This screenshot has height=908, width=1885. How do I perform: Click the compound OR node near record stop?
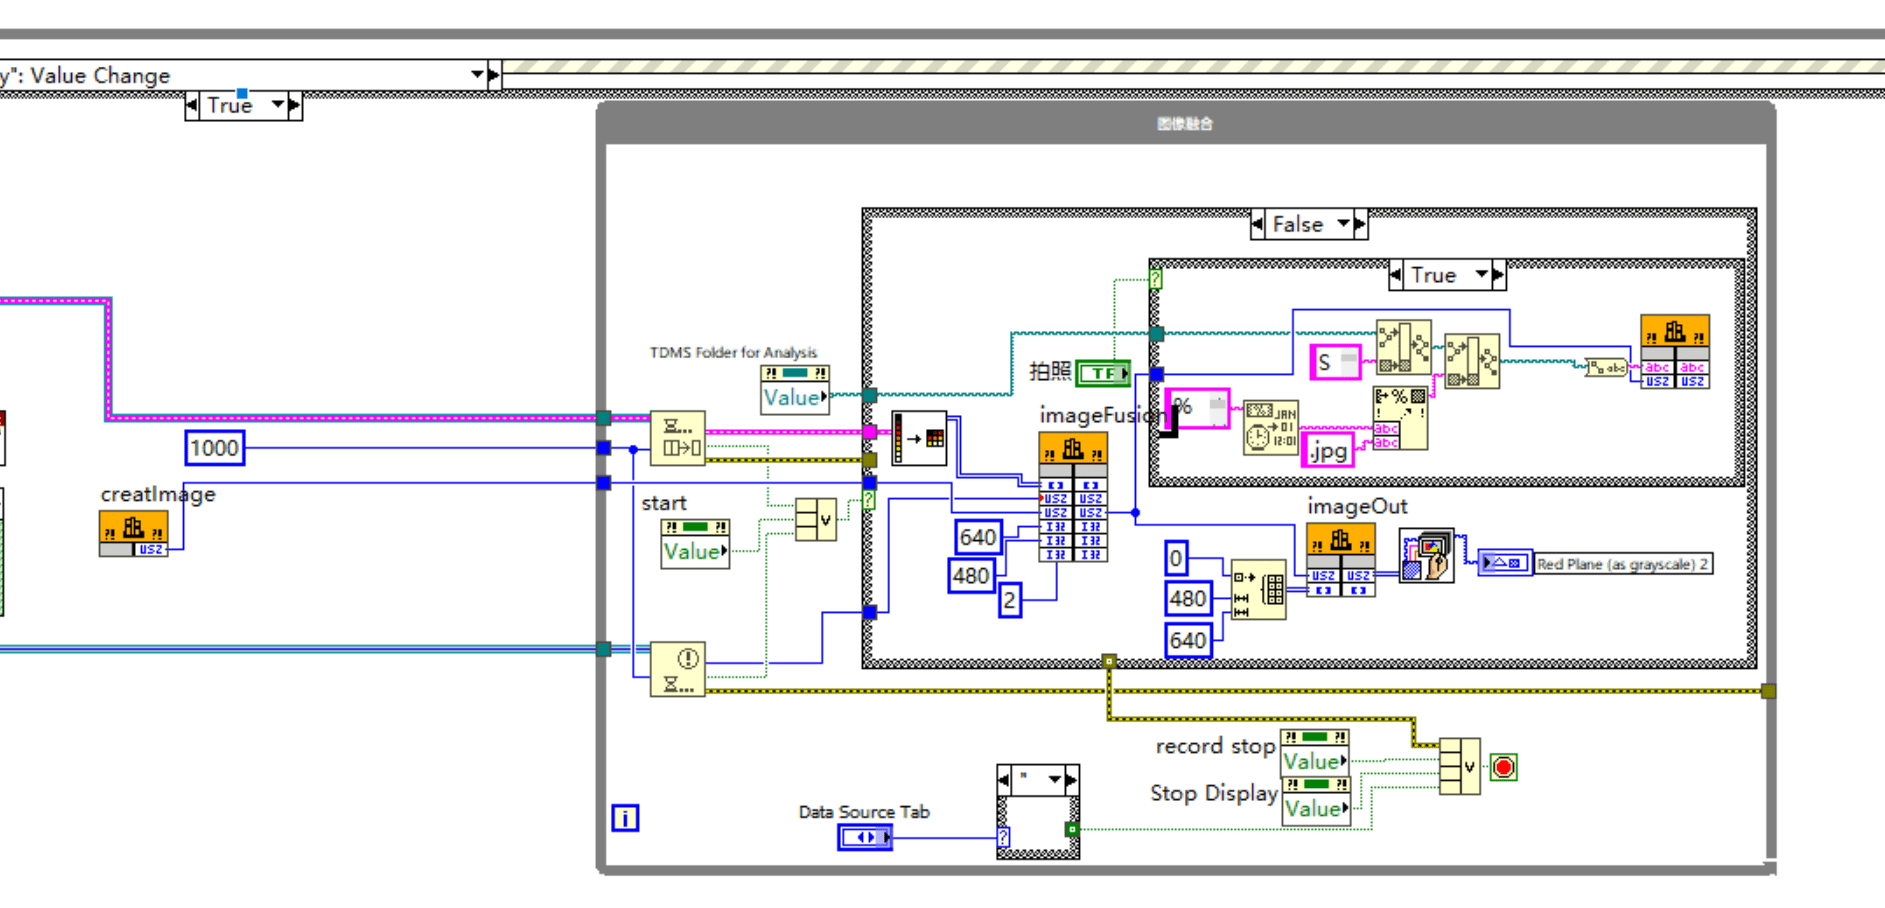pyautogui.click(x=1460, y=768)
